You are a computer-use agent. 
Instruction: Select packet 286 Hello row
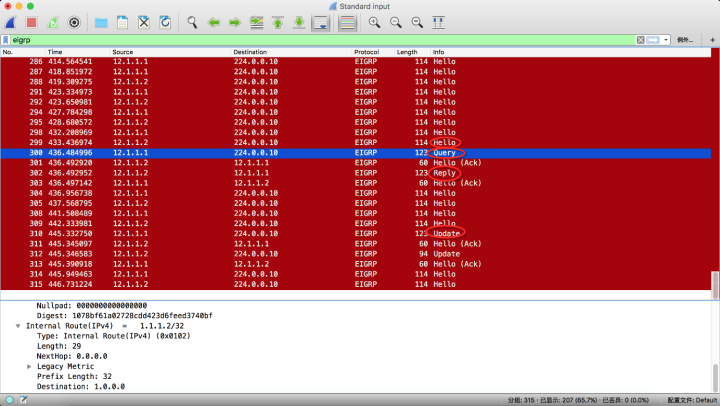click(x=356, y=62)
